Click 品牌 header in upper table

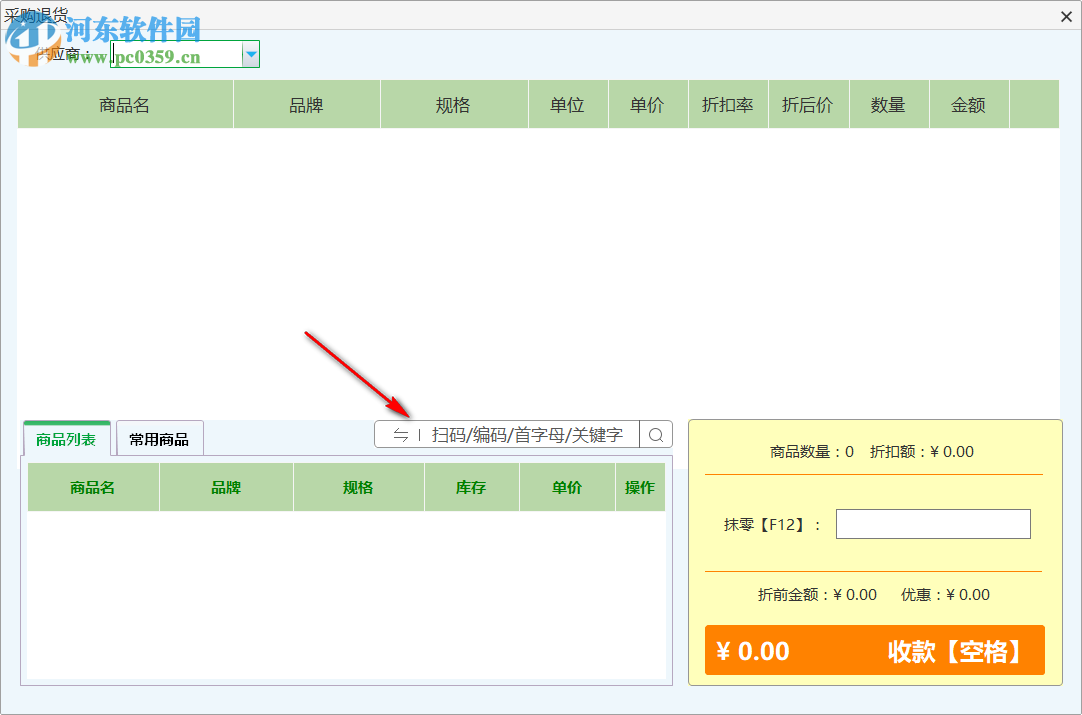[306, 105]
